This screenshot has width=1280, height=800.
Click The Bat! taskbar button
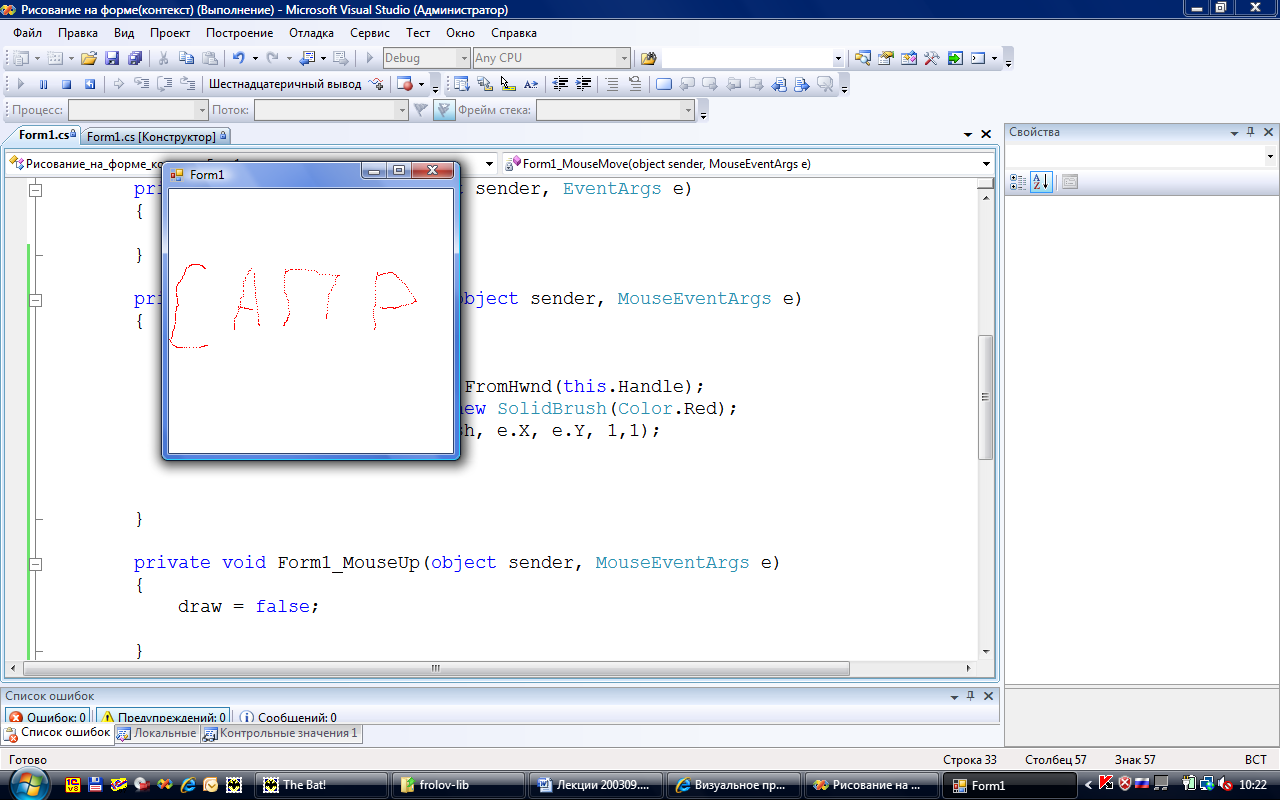[x=321, y=785]
